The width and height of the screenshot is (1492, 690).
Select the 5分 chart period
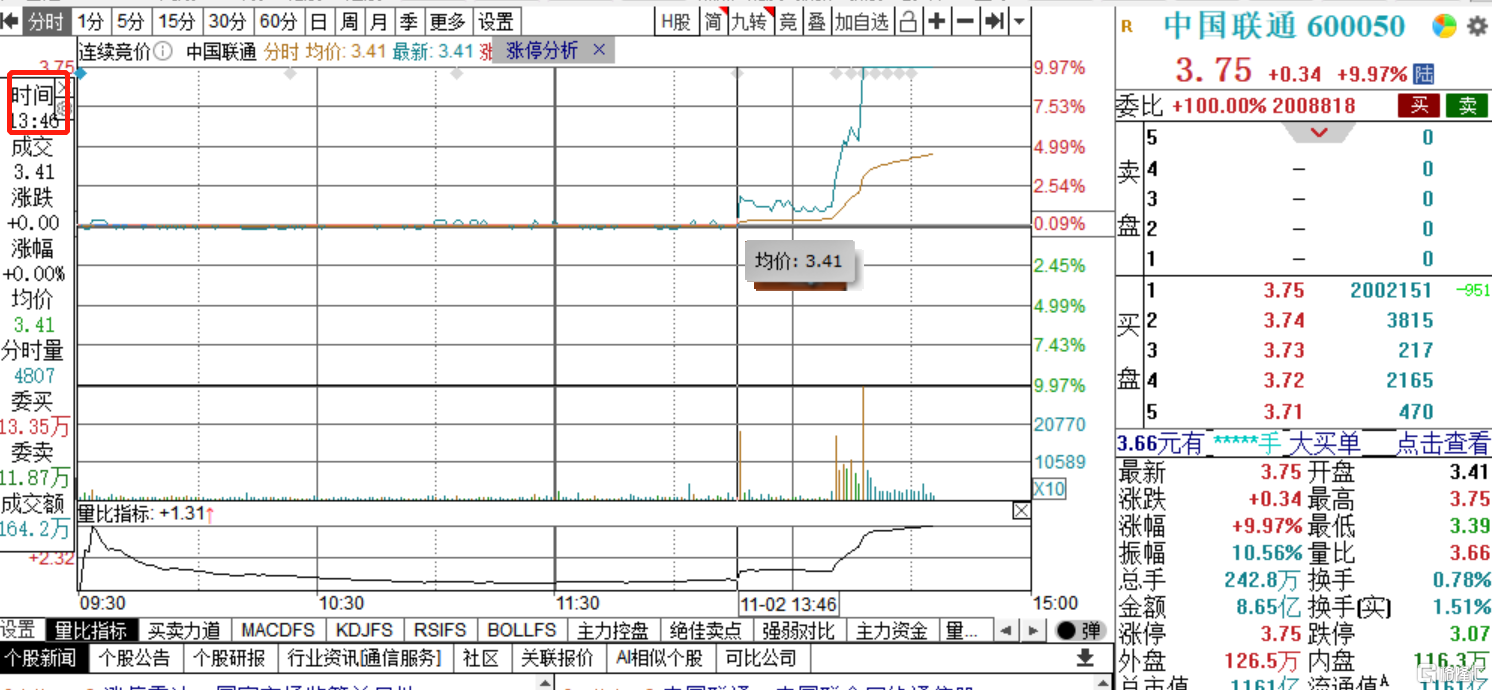(130, 21)
